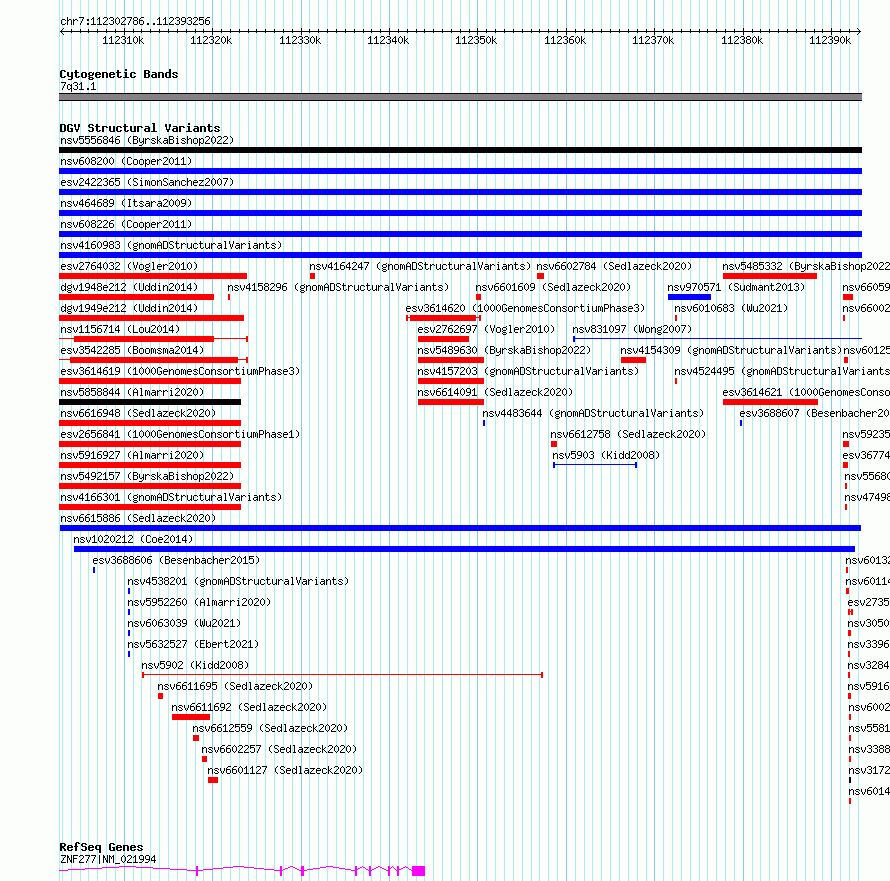Select nsv4538201 (gnomADStructuralVariants) label
Viewport: 890px width, 881px height.
[x=238, y=581]
